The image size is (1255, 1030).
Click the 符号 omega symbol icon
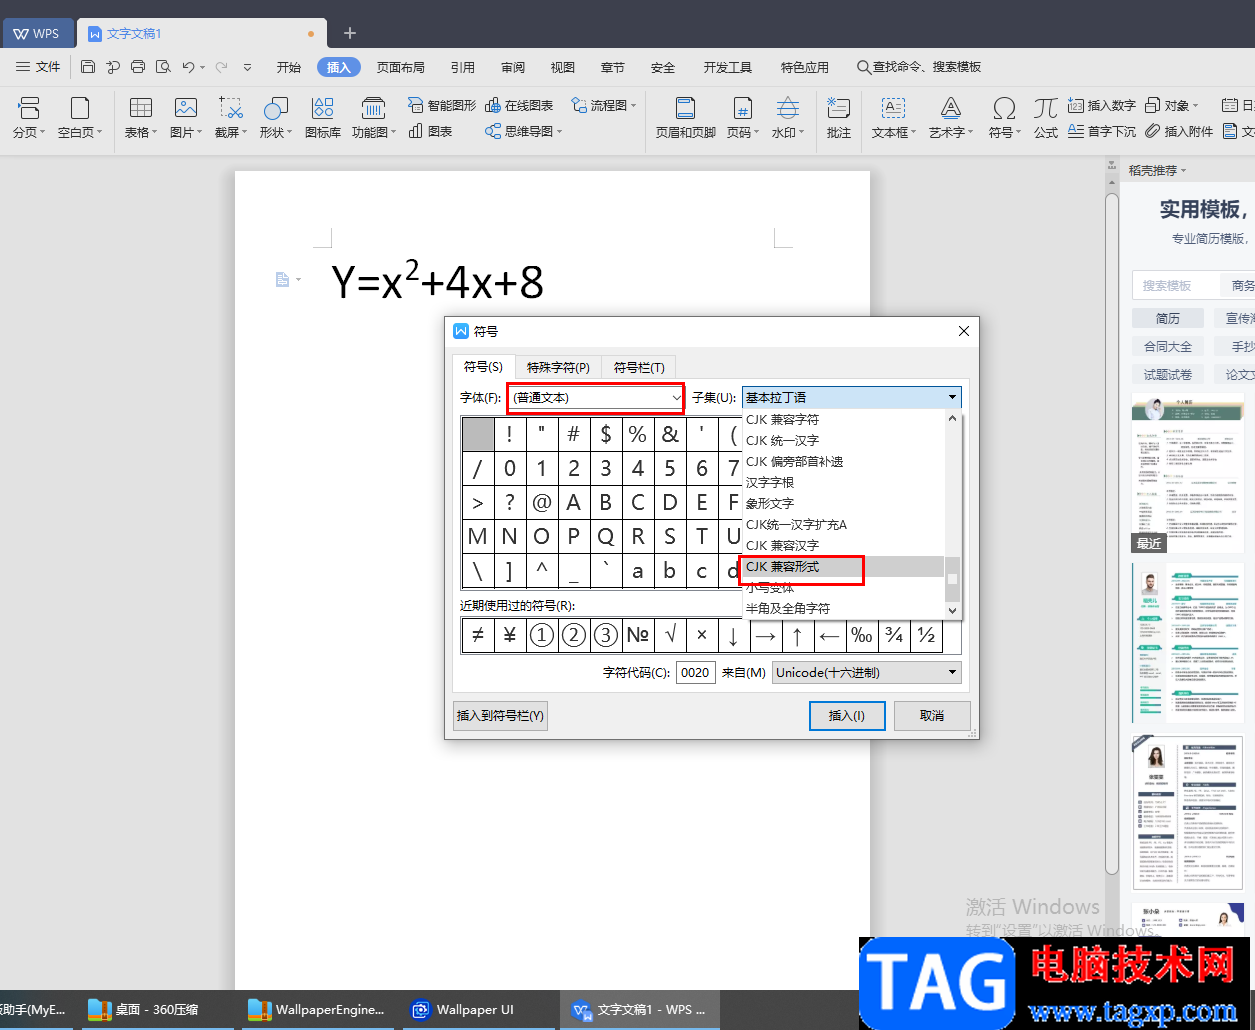pos(1004,108)
